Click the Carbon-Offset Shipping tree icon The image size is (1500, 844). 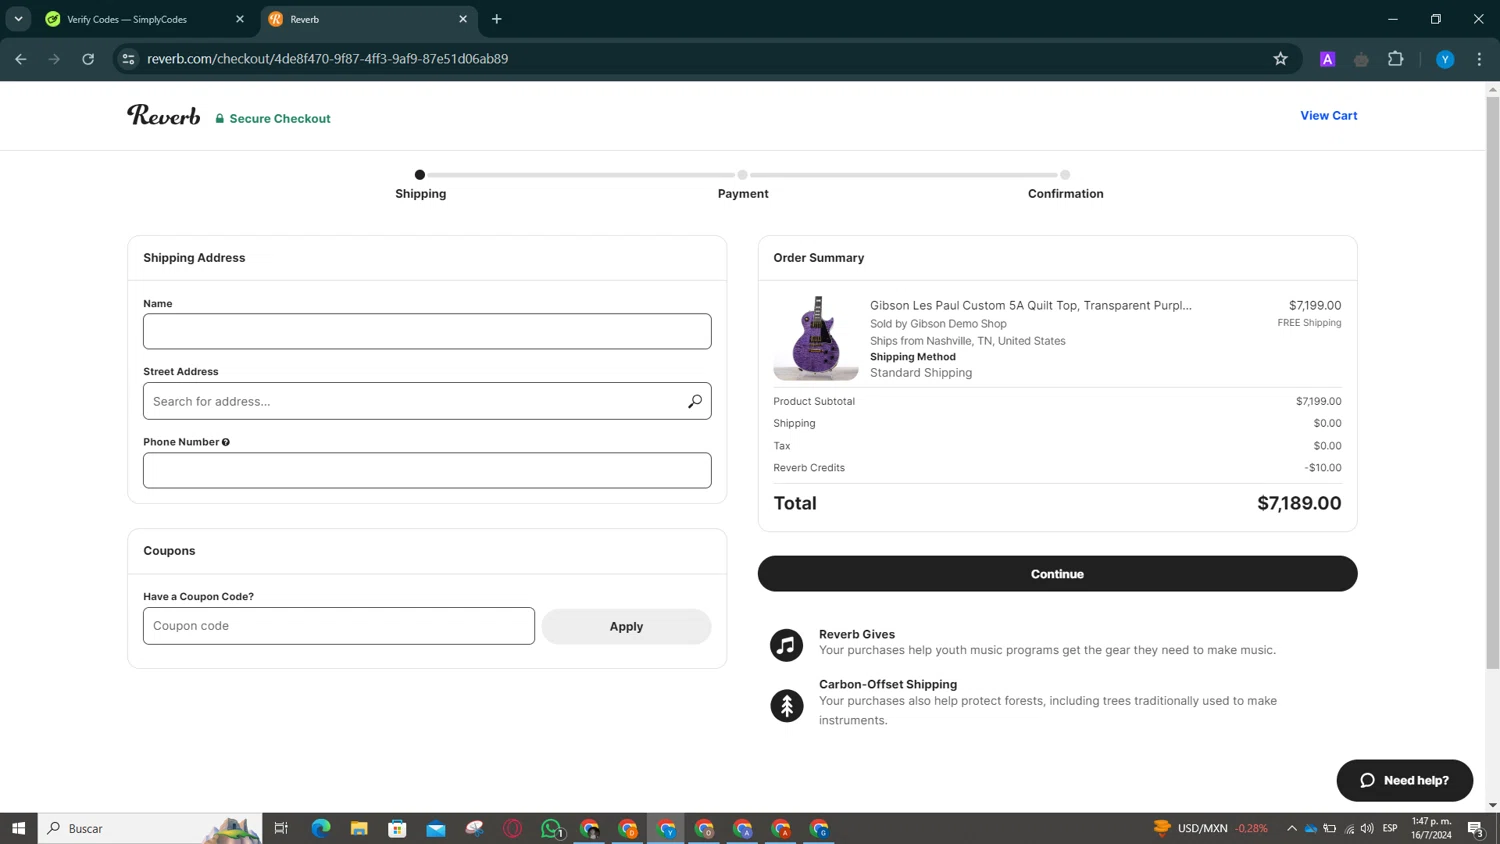786,705
